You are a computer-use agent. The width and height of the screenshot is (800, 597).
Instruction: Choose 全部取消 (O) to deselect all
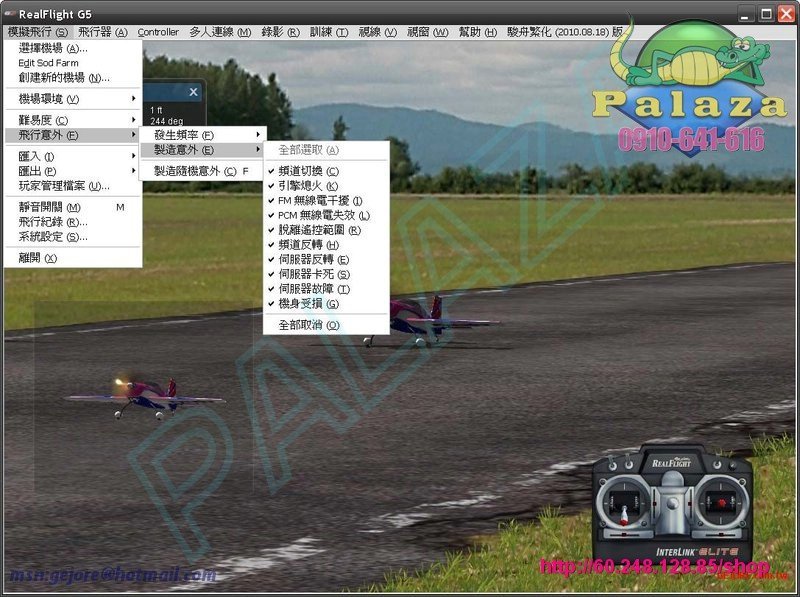click(327, 325)
